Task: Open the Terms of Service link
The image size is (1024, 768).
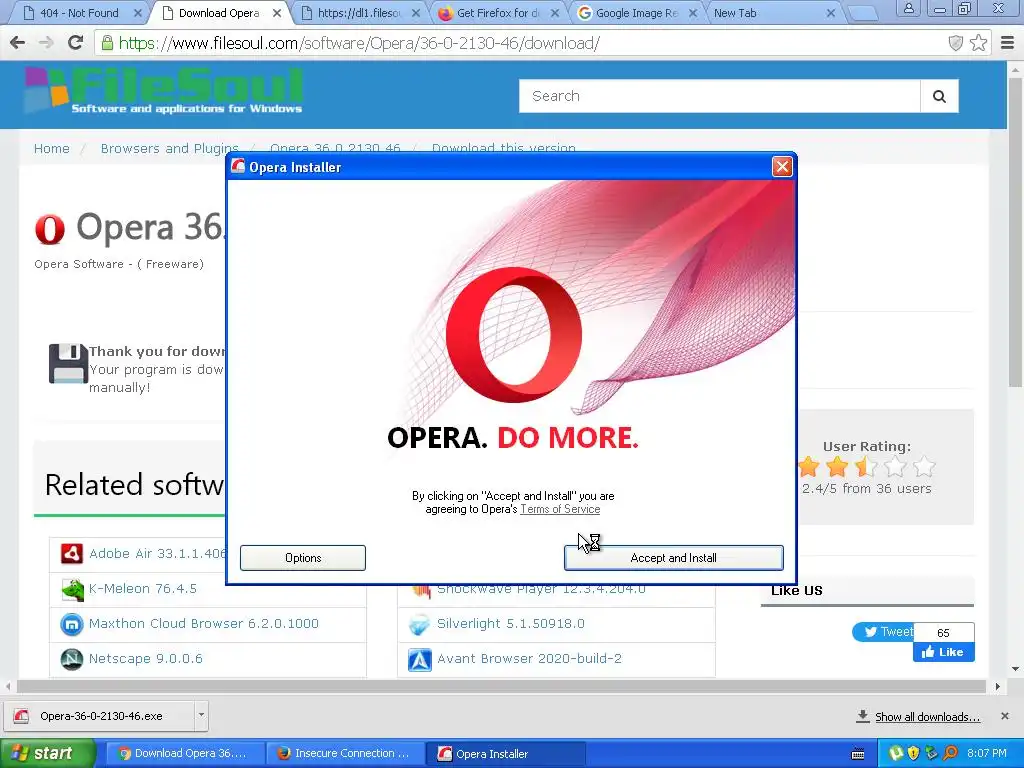Action: [560, 509]
